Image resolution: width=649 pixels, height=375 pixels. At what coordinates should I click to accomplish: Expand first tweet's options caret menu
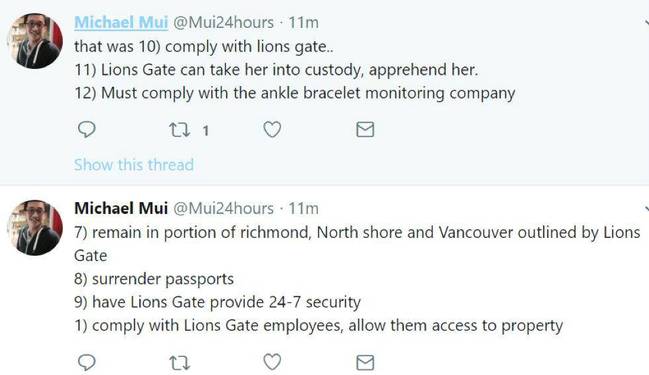[x=646, y=23]
